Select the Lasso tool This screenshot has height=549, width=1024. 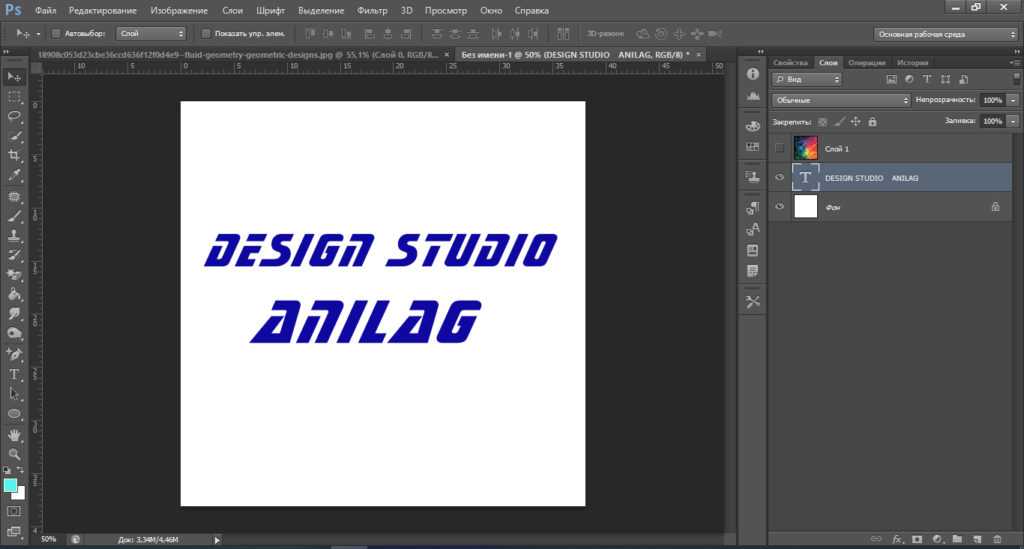point(14,116)
